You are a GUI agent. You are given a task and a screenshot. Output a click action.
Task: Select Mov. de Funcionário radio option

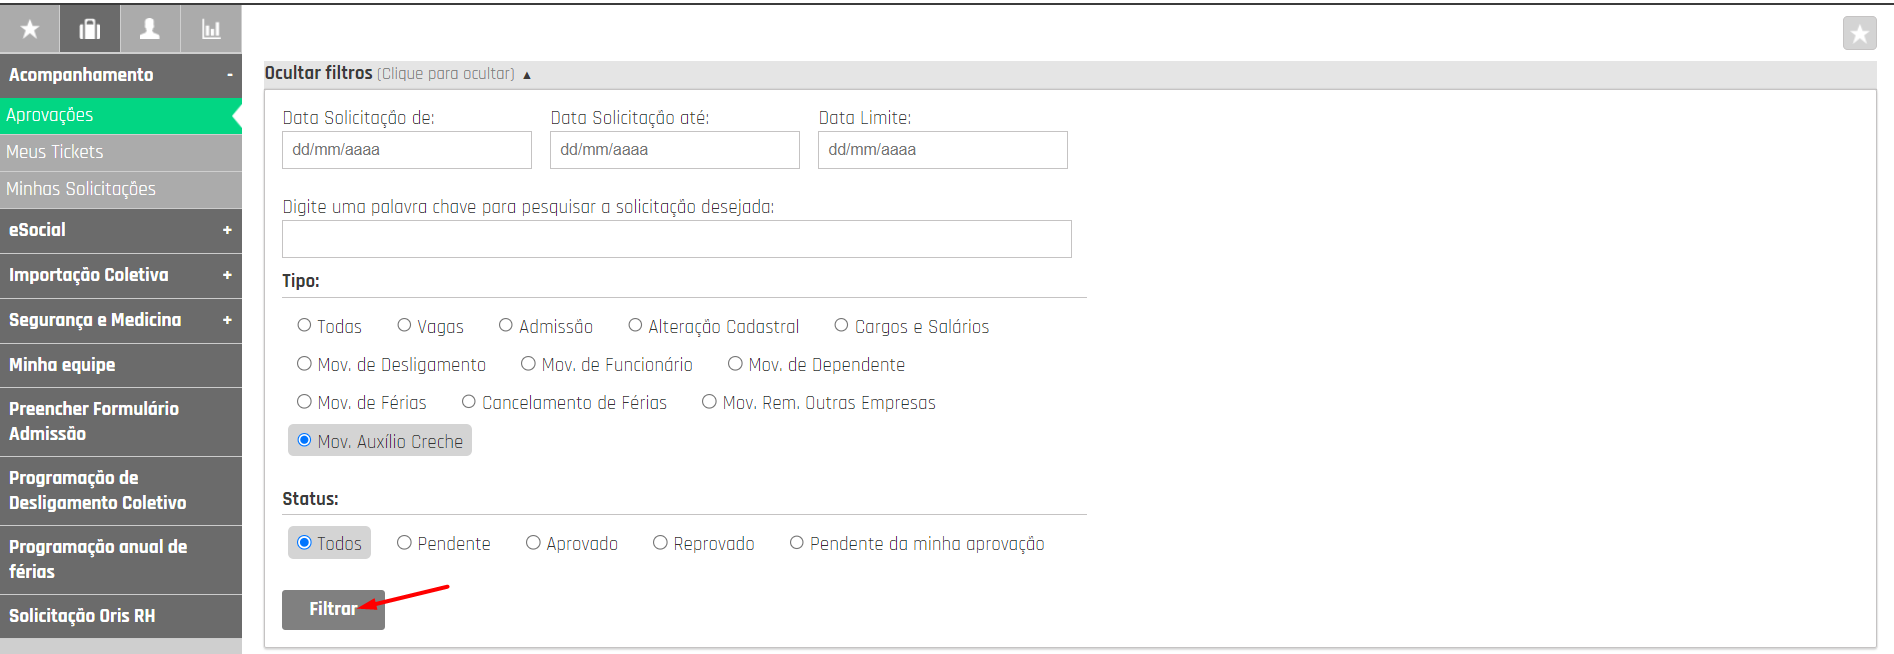coord(528,363)
